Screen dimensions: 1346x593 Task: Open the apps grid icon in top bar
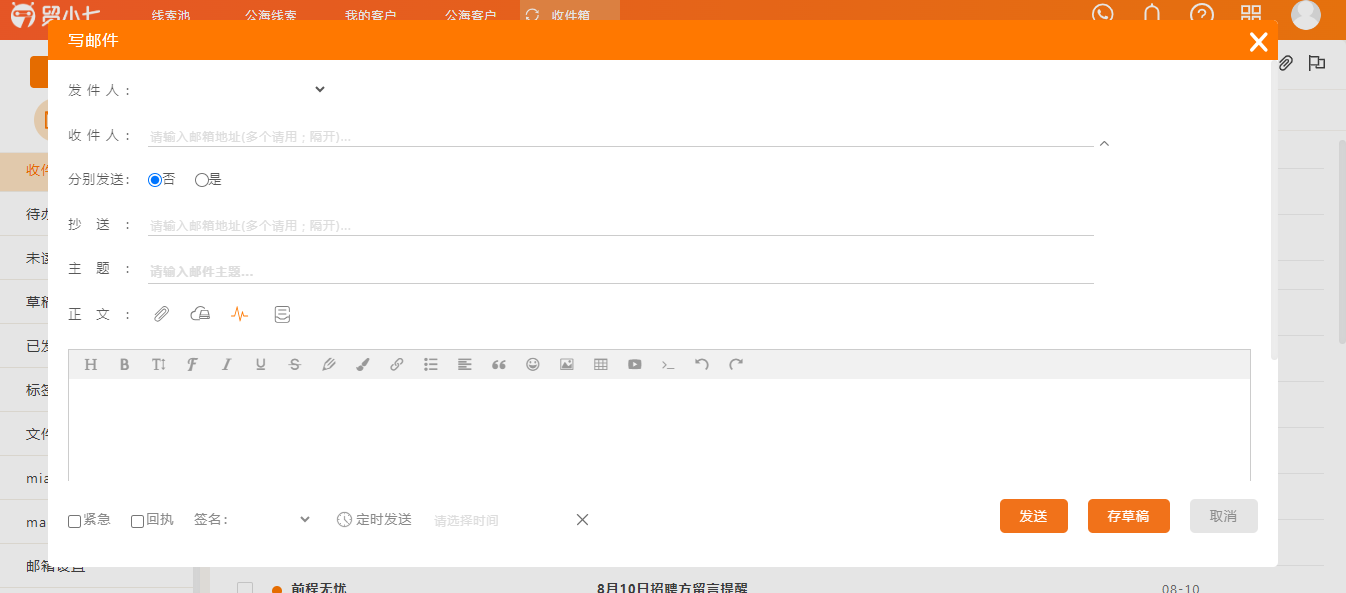click(x=1251, y=14)
